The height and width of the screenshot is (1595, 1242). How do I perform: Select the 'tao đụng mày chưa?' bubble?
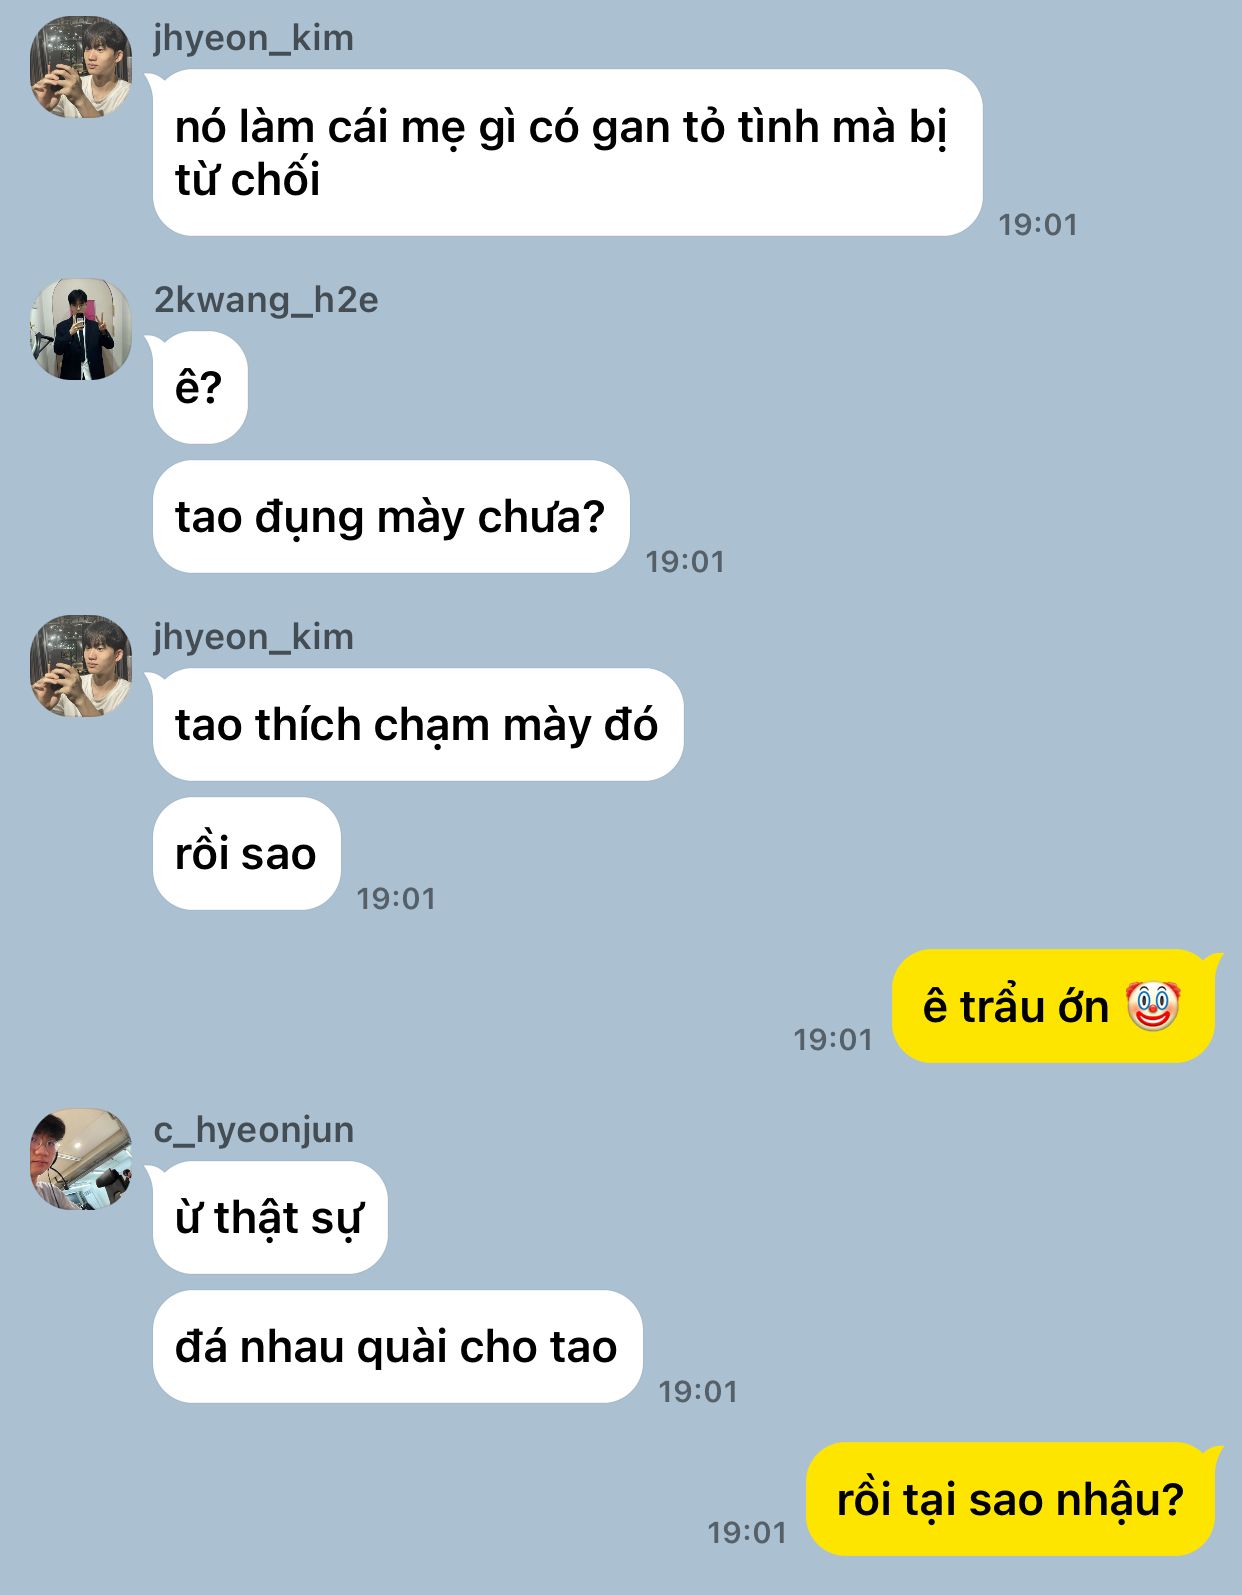391,517
